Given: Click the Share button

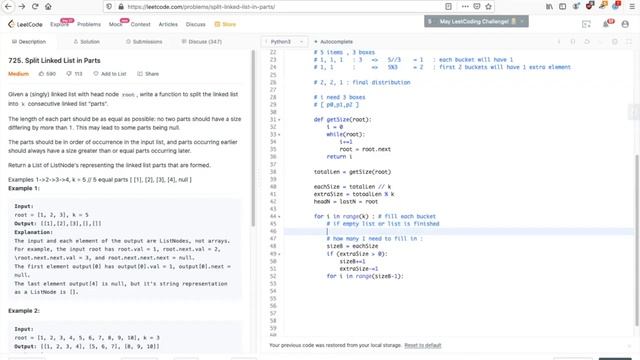Looking at the screenshot, I should point(148,74).
